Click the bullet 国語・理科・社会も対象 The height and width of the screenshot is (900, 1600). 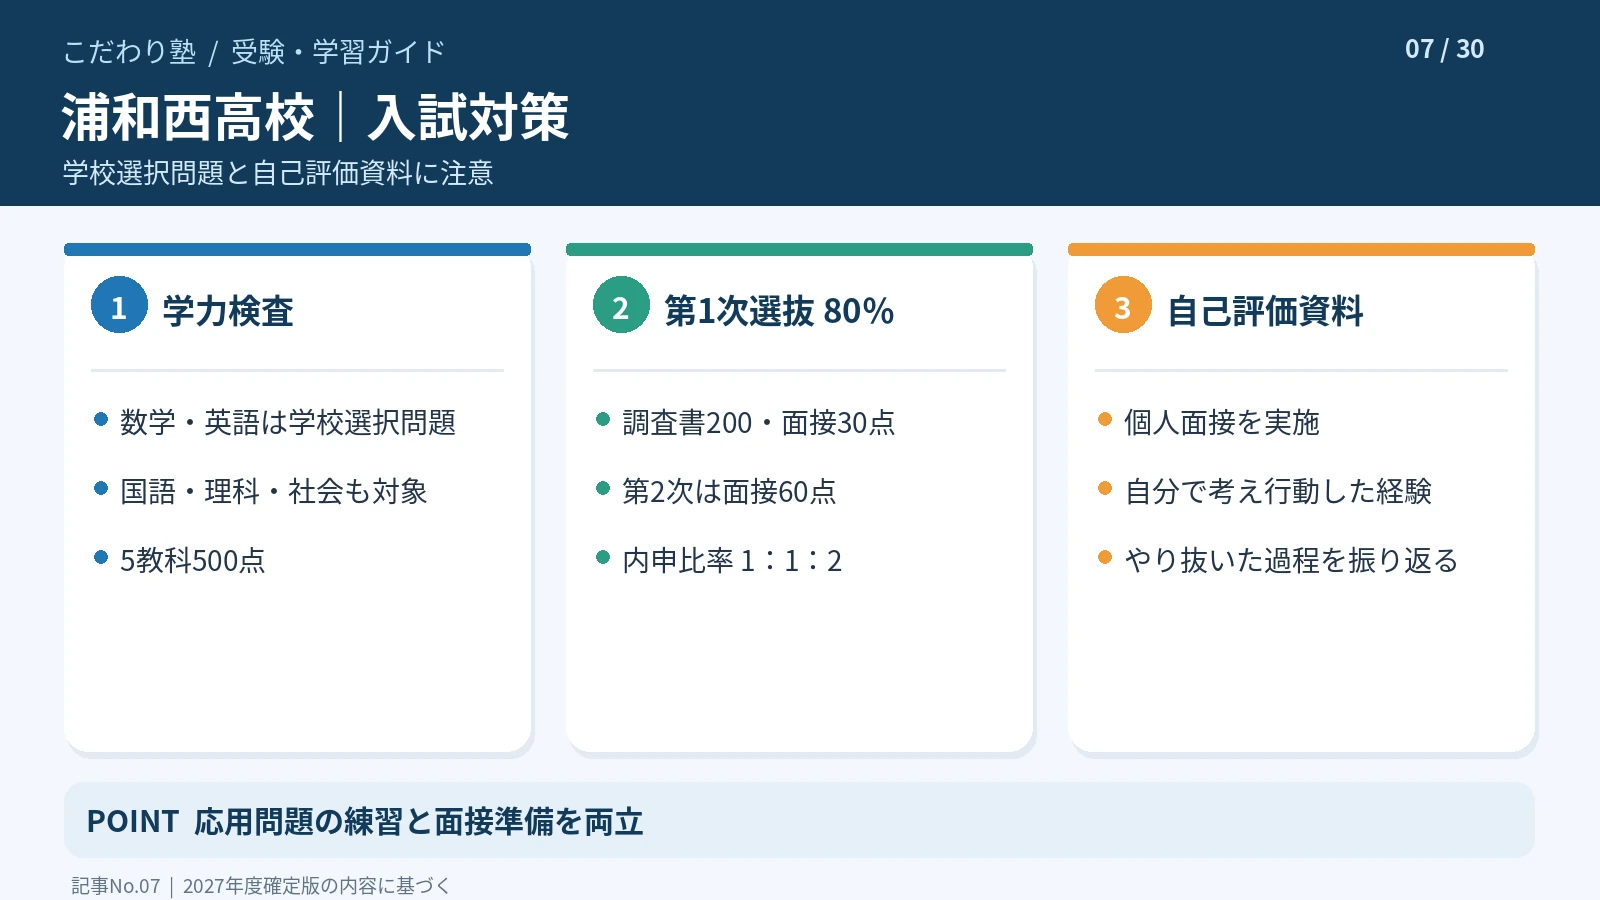click(x=274, y=491)
